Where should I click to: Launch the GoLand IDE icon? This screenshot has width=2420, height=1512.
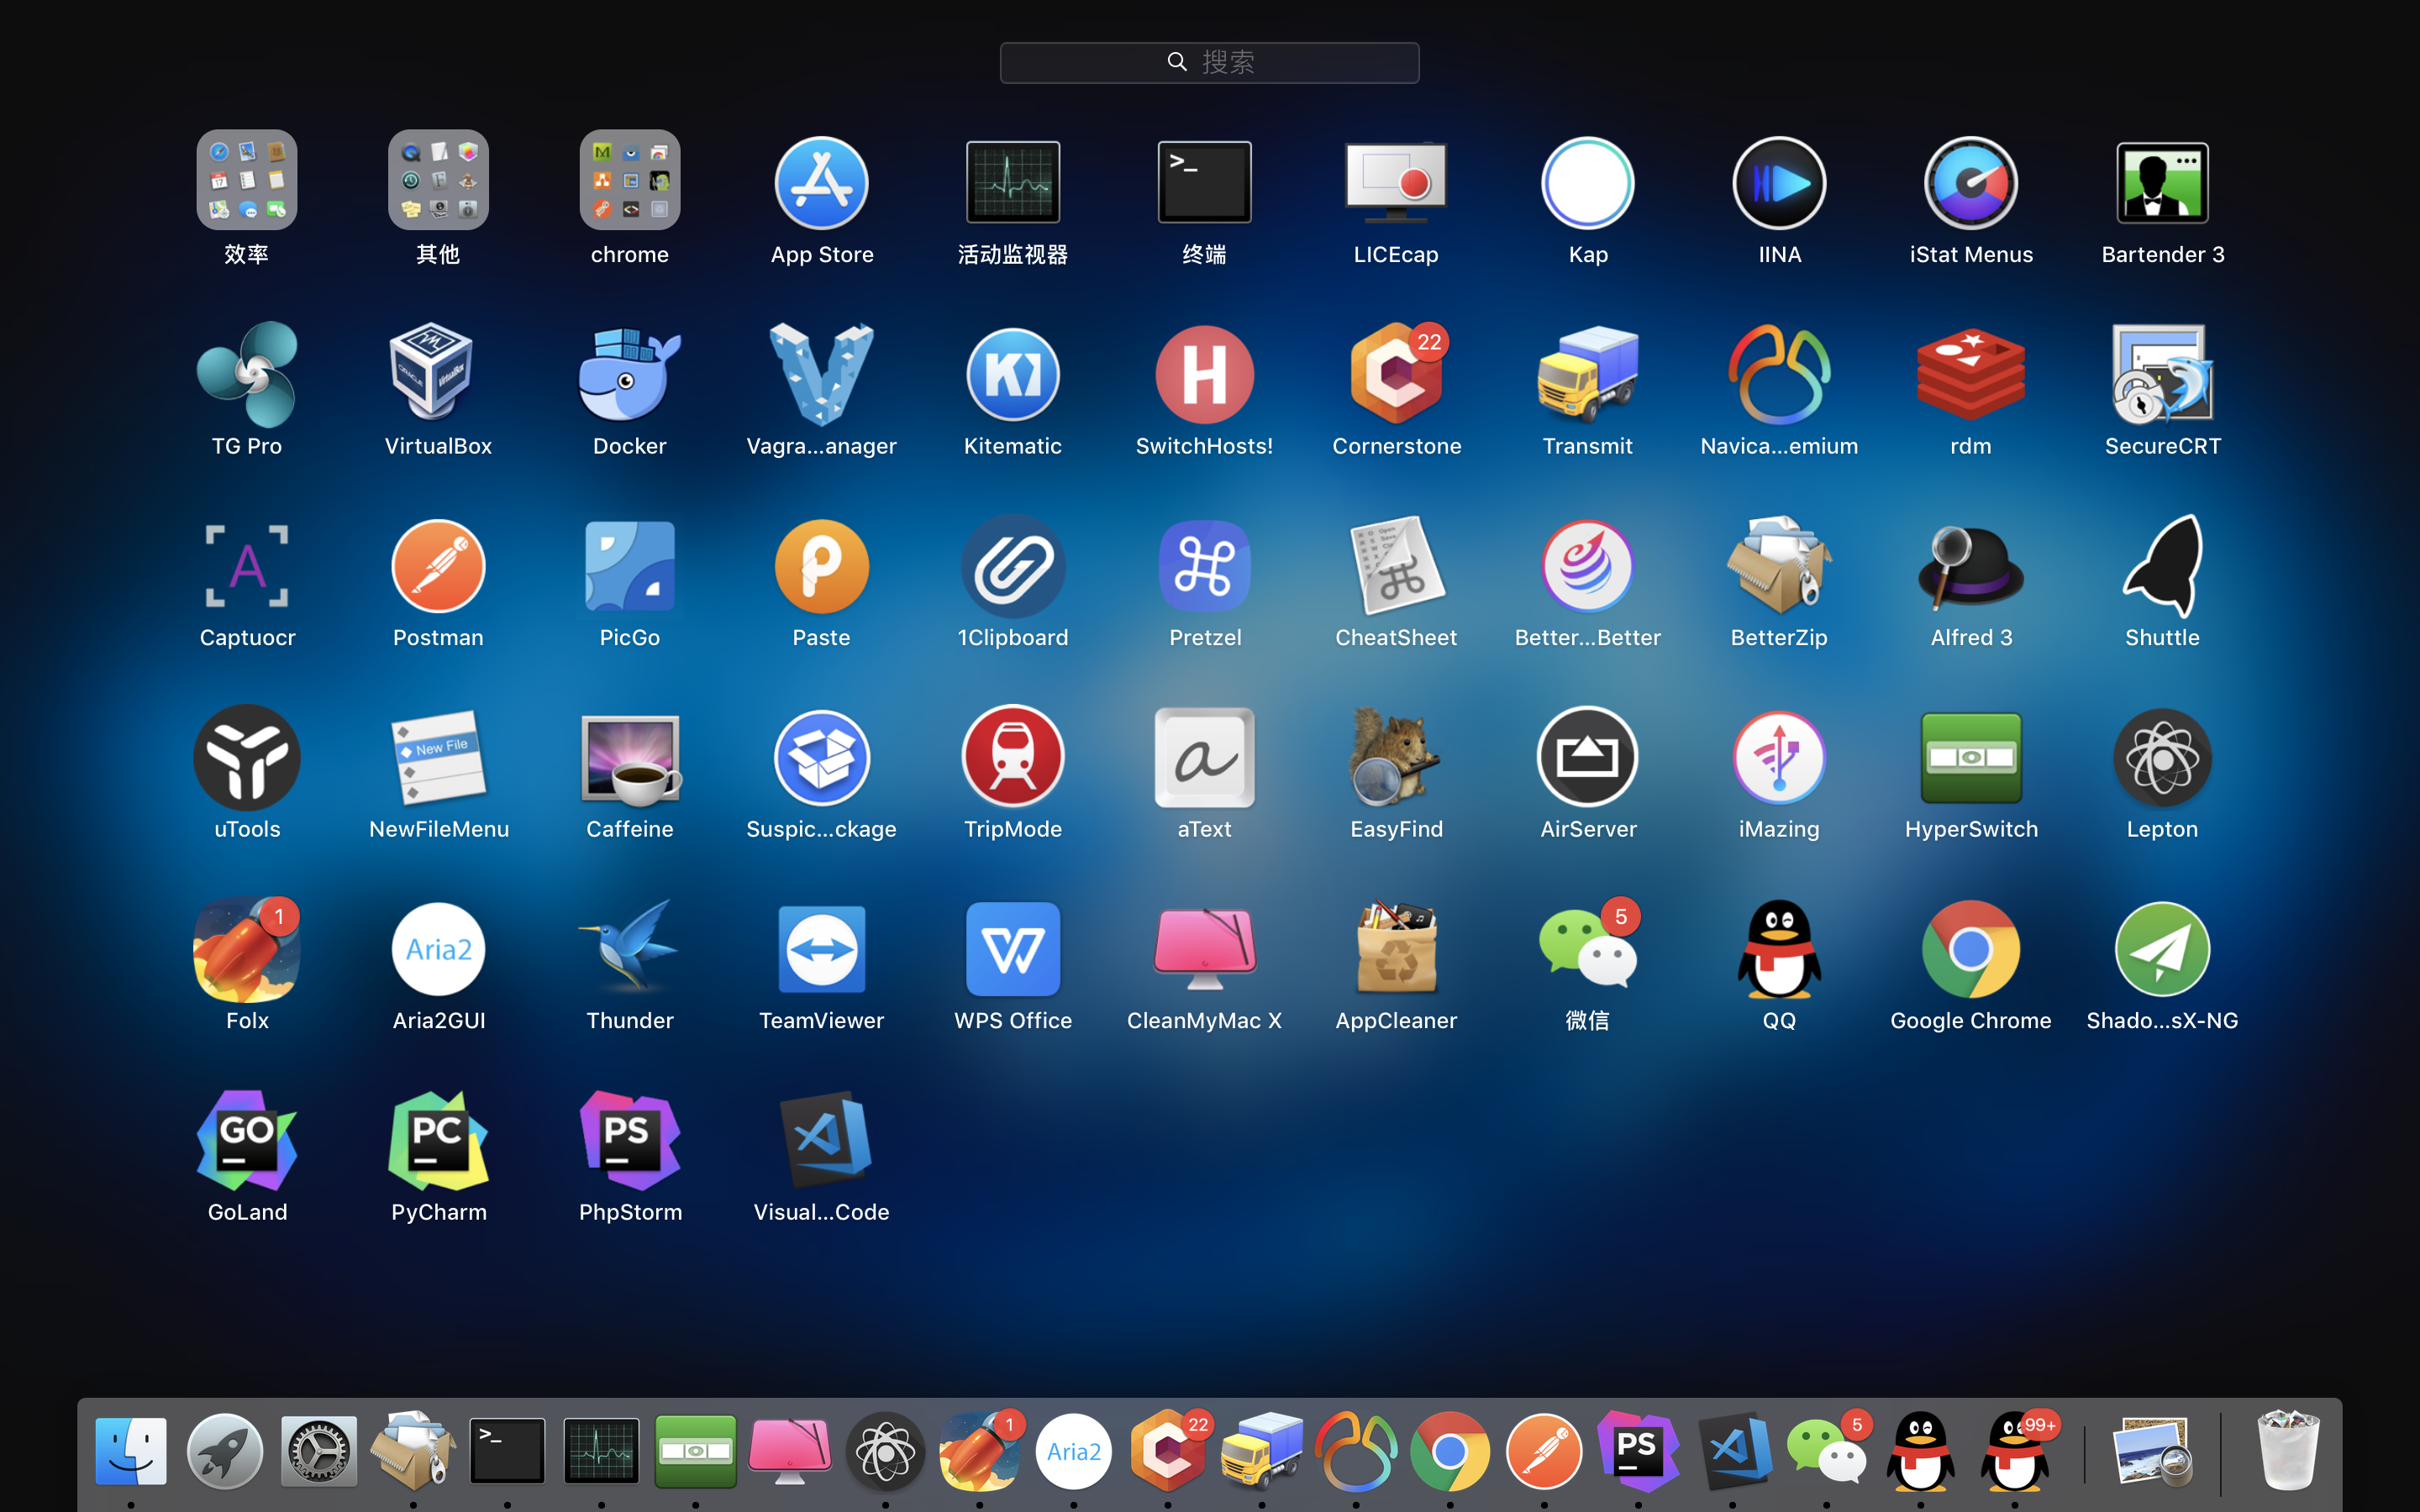247,1141
